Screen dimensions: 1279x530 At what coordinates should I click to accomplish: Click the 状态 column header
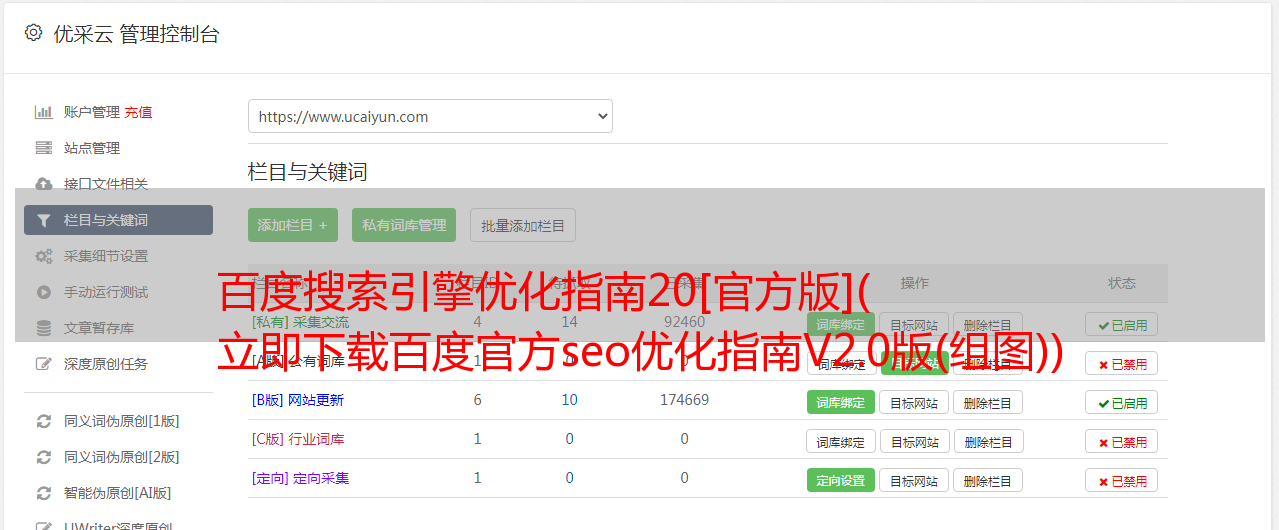(1122, 283)
